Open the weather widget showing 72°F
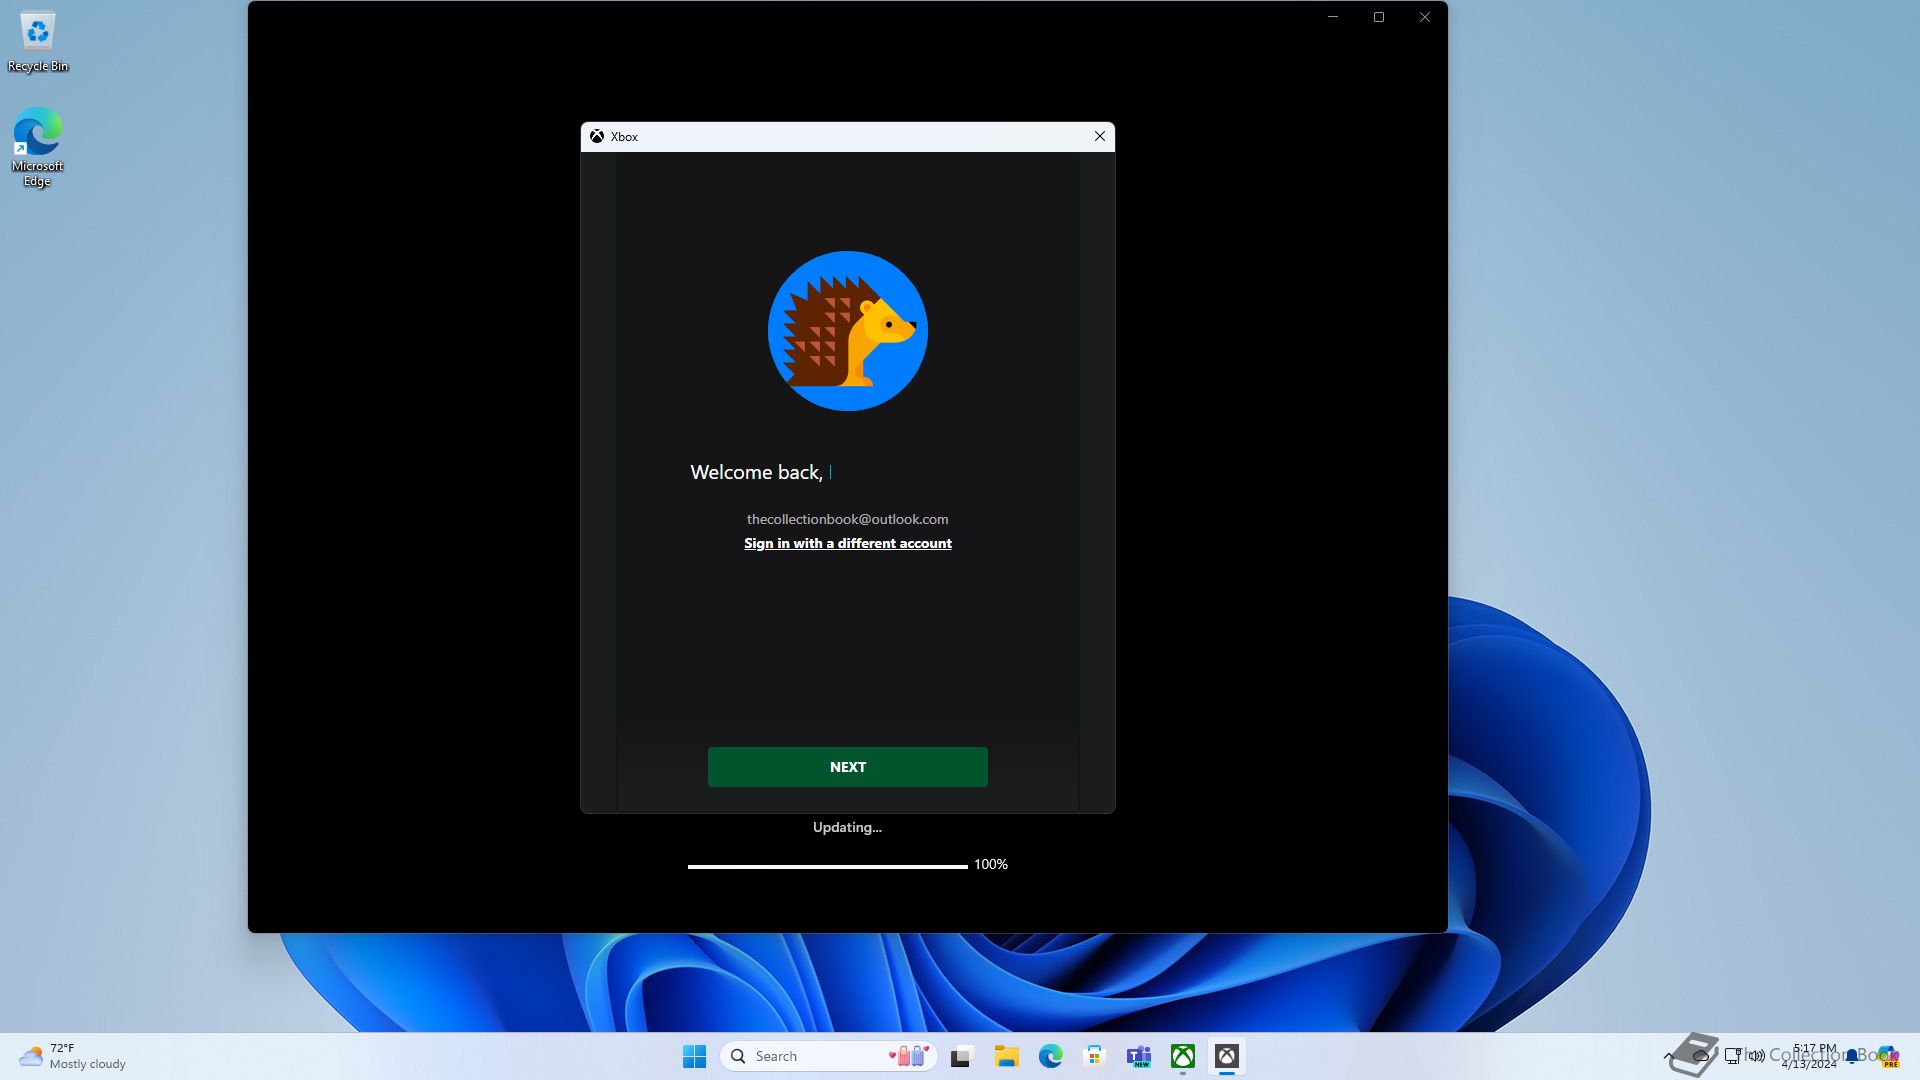 [73, 1056]
